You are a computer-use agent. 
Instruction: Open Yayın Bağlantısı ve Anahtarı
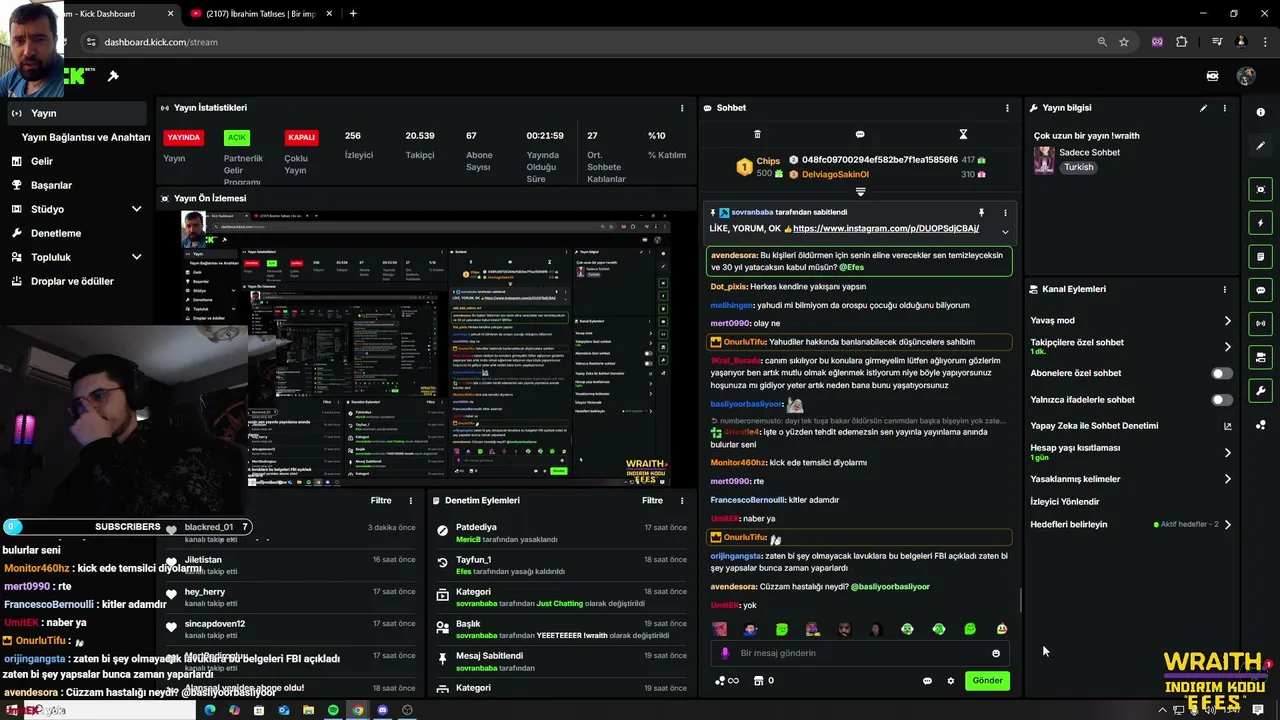click(86, 137)
